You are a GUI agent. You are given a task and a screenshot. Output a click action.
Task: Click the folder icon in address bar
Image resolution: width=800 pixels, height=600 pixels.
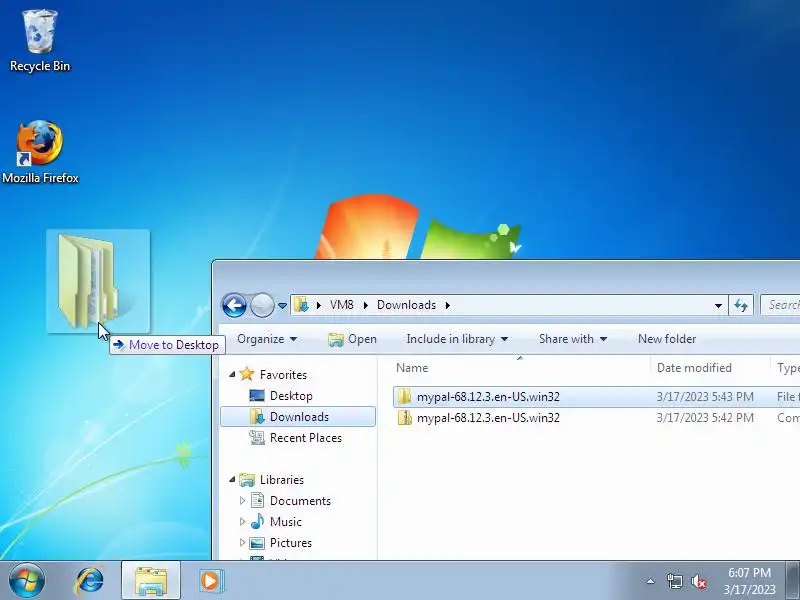point(302,305)
